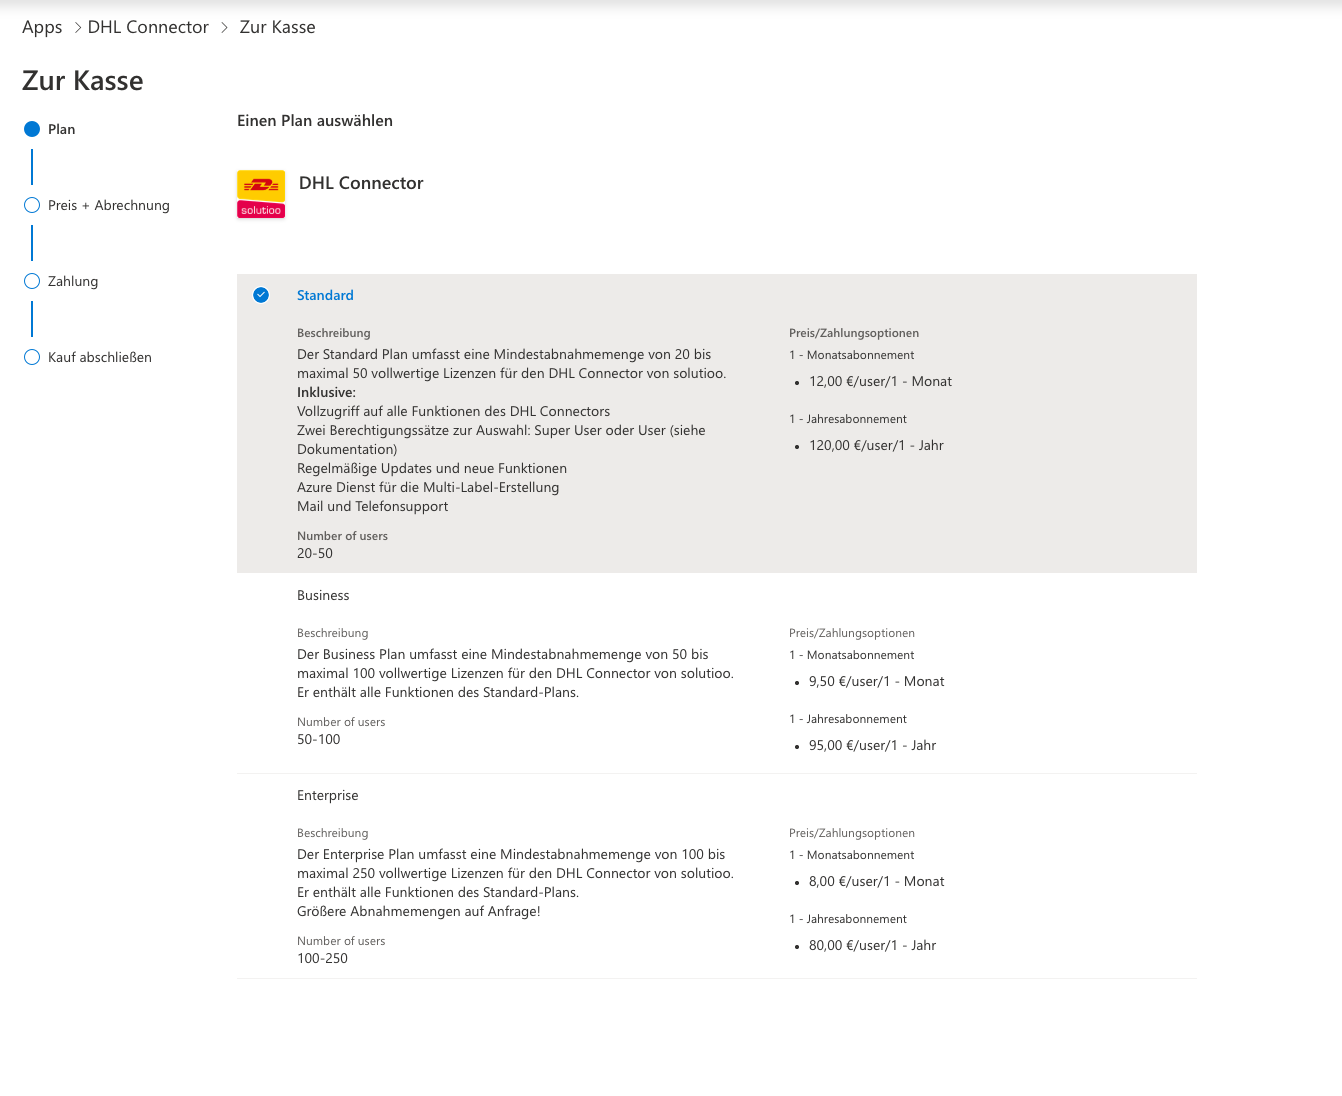Click the '20-50' number of users value
Image resolution: width=1342 pixels, height=1096 pixels.
[x=315, y=553]
